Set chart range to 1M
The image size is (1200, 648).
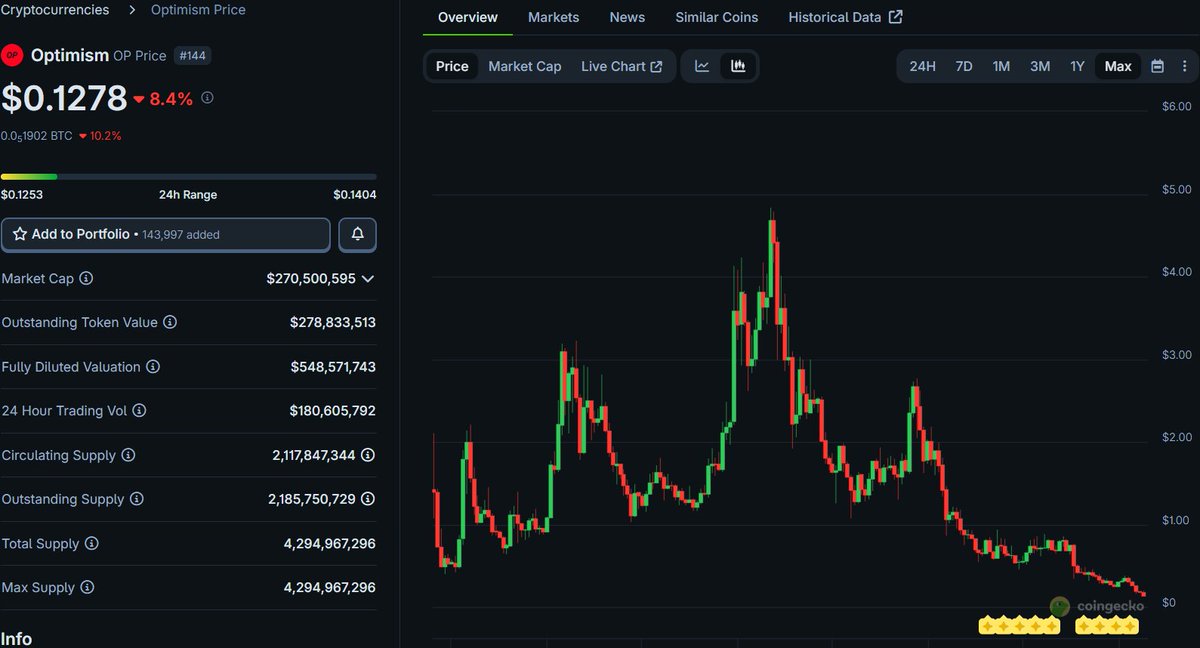point(1001,66)
